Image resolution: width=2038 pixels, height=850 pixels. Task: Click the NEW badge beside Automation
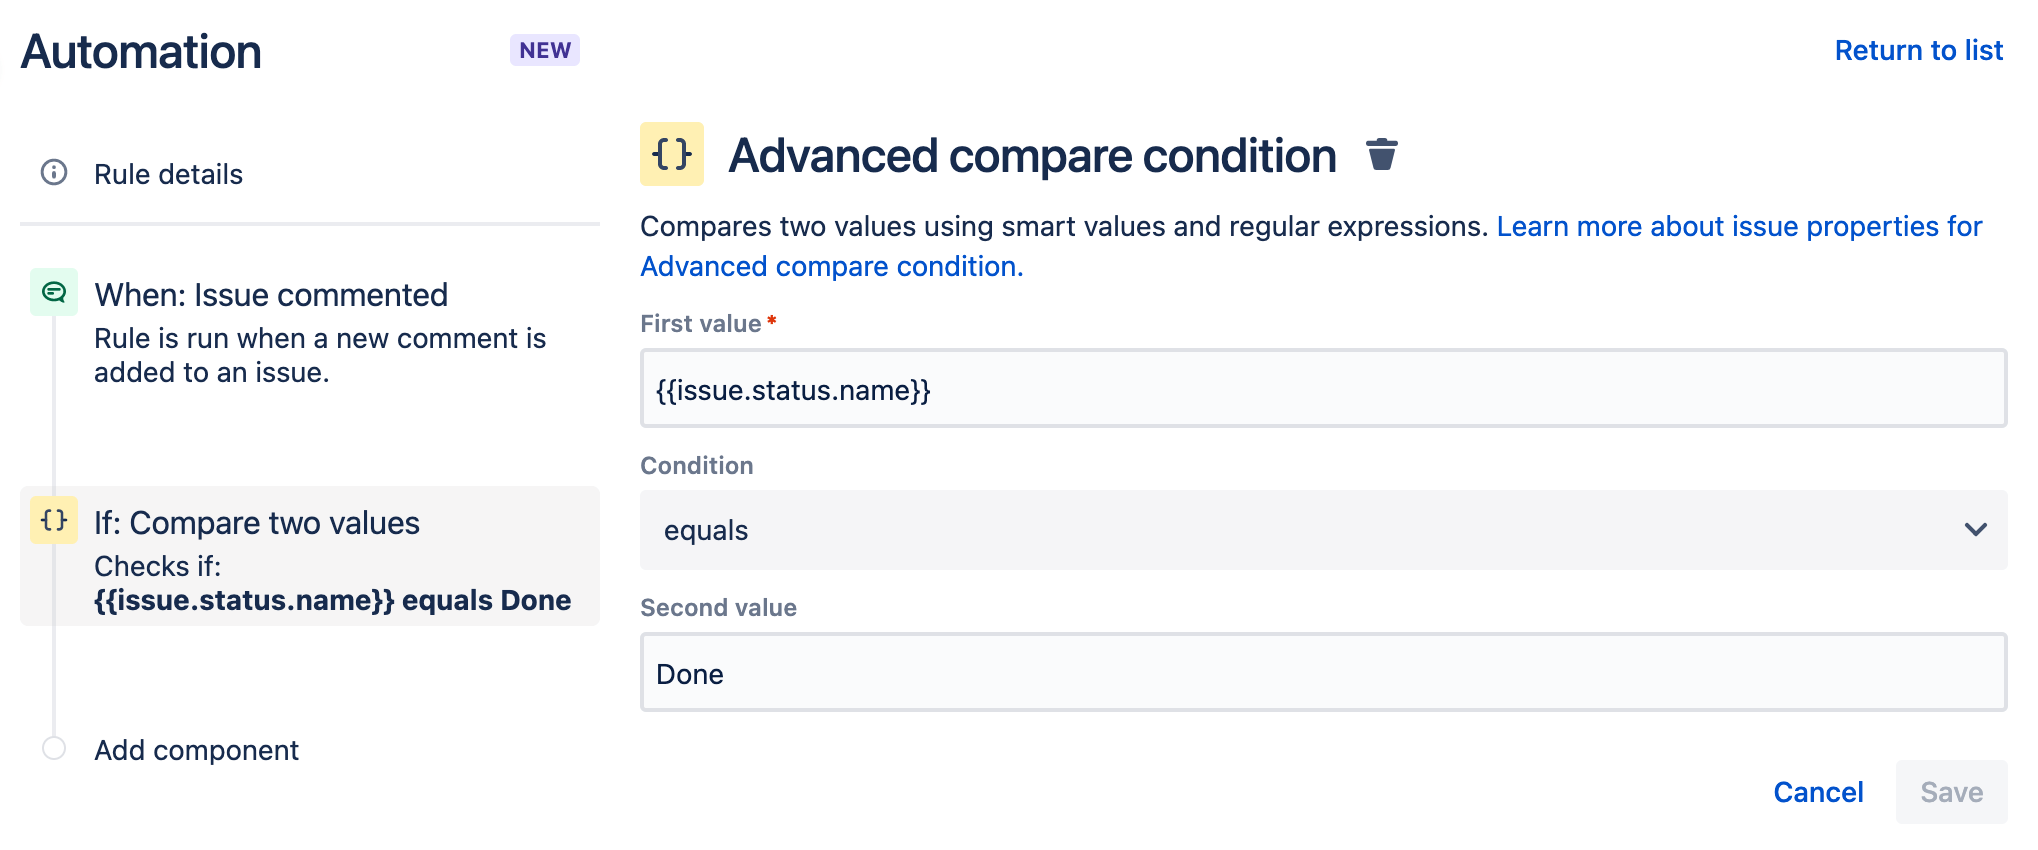coord(544,49)
